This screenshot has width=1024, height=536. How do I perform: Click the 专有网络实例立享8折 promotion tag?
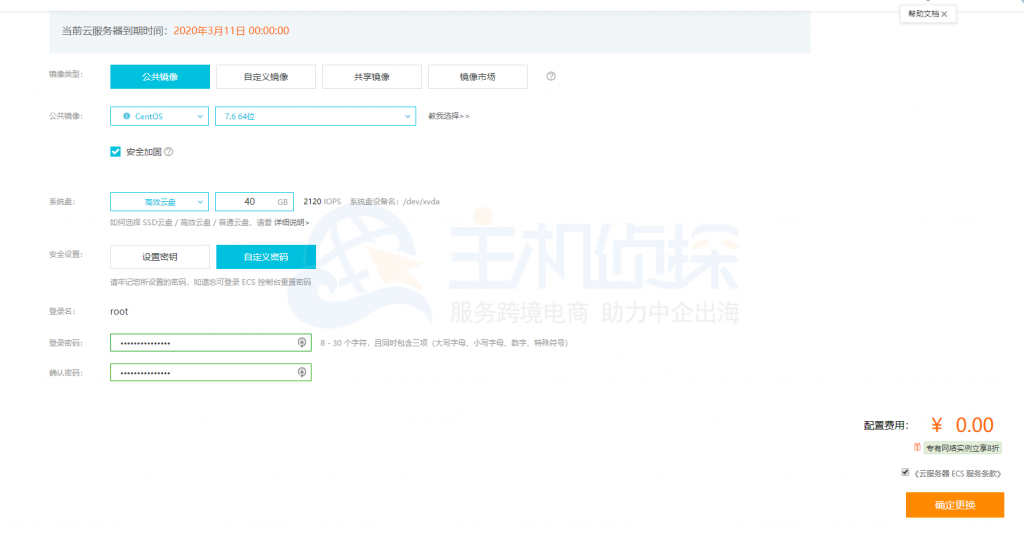pyautogui.click(x=963, y=448)
